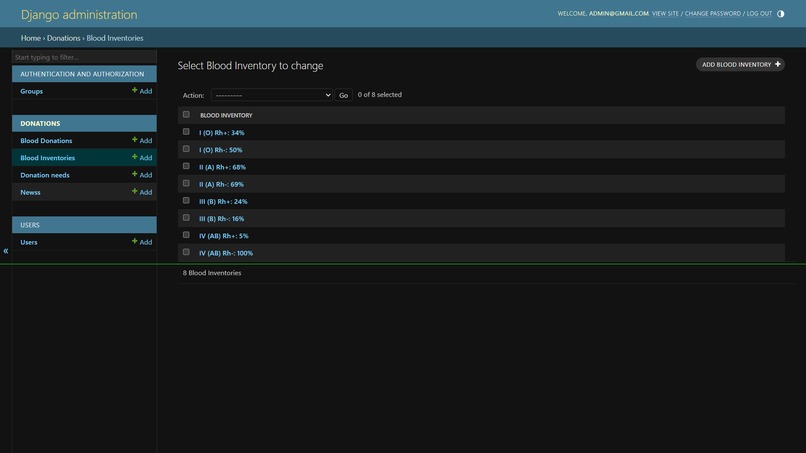Open Blood Donations in the sidebar

coord(46,140)
